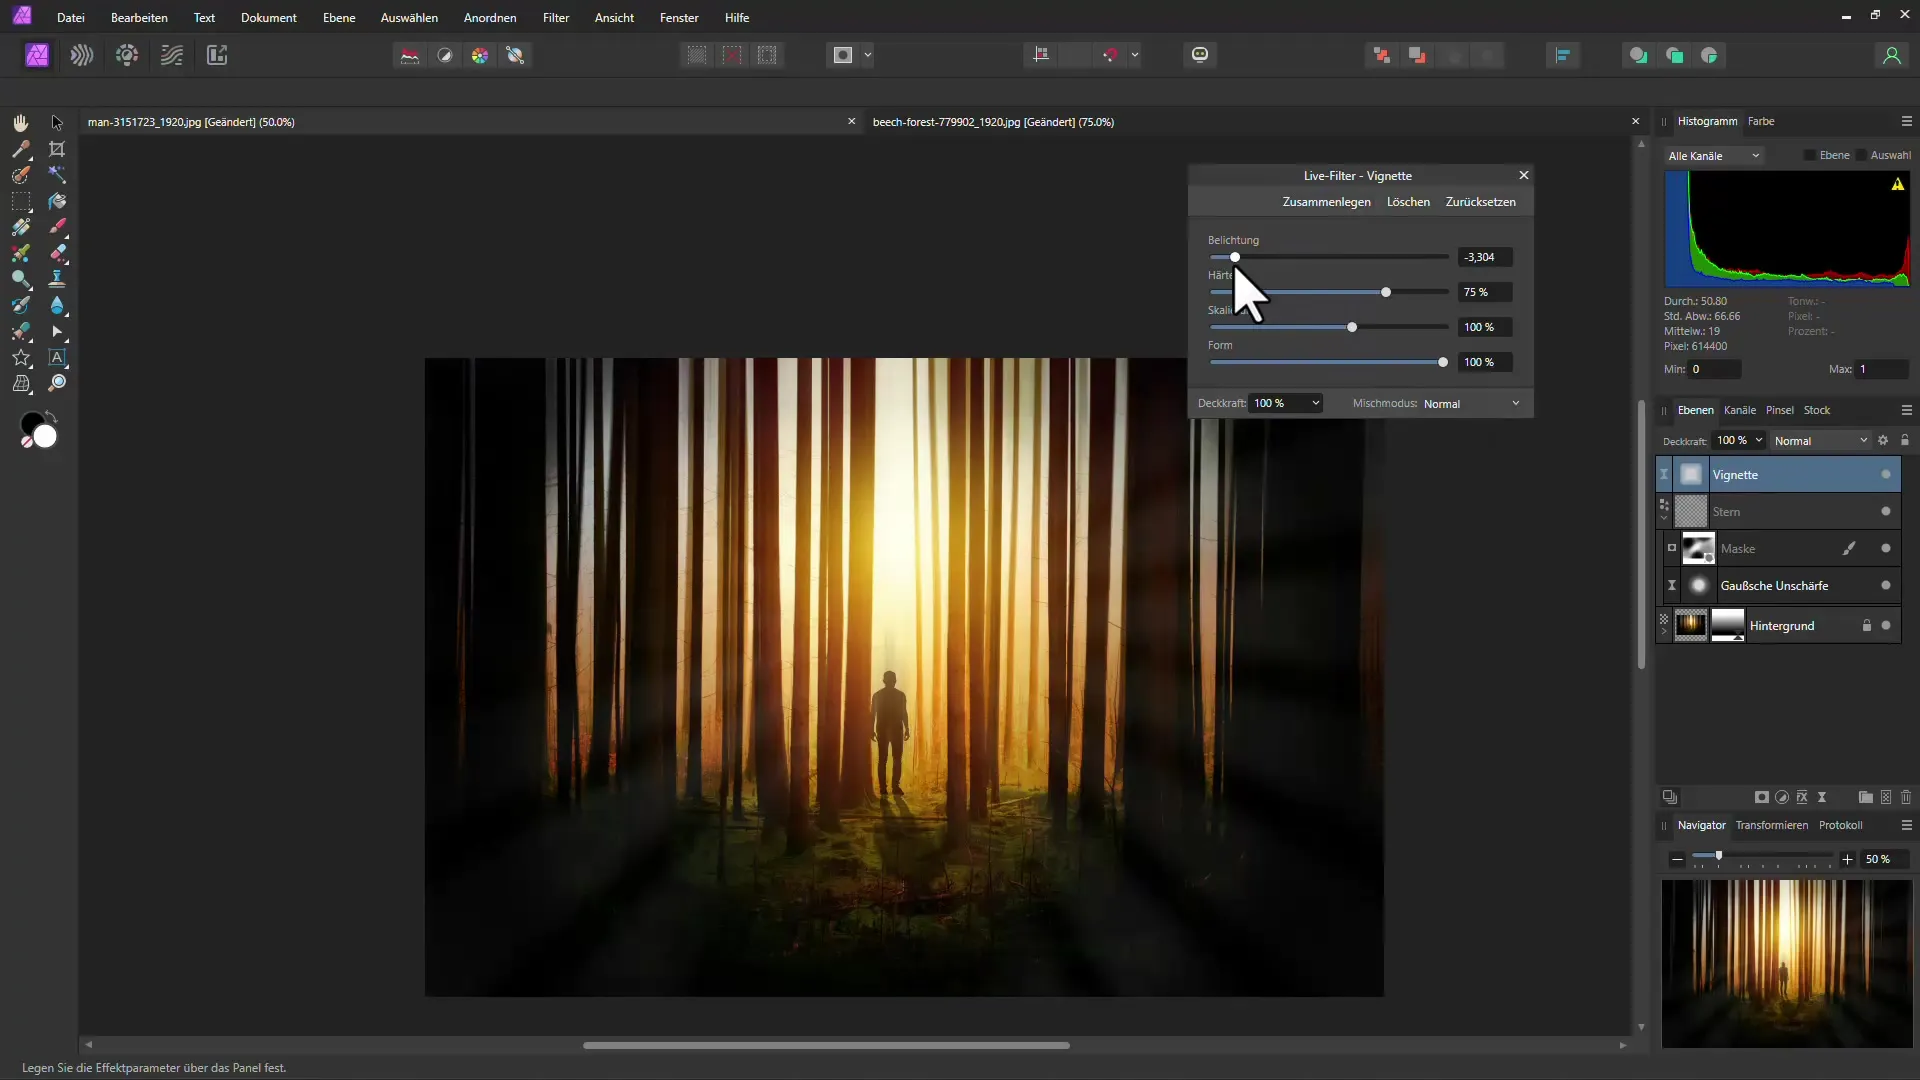Select the Zoom magnifier tool
Viewport: 1920px width, 1080px height.
57,383
